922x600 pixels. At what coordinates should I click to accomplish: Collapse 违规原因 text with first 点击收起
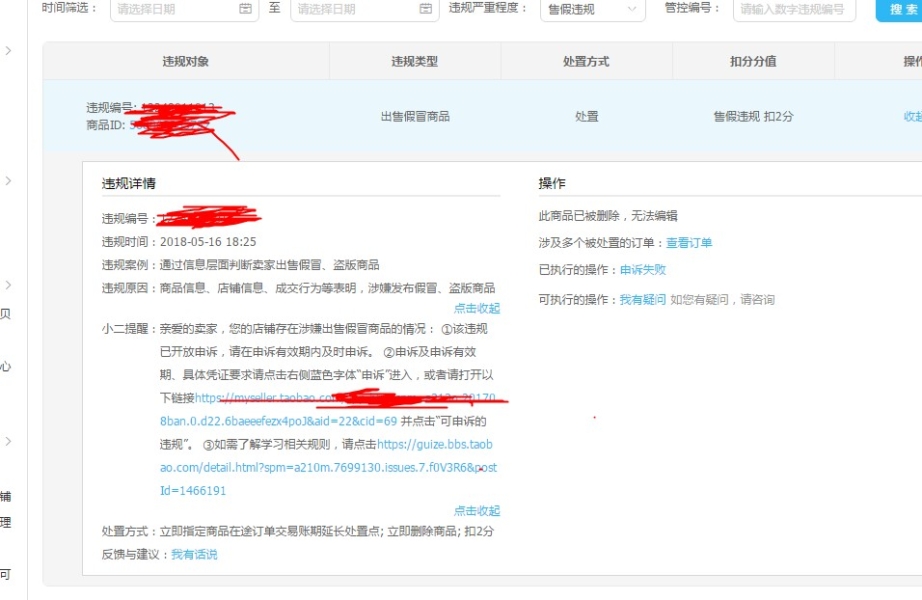[x=476, y=308]
